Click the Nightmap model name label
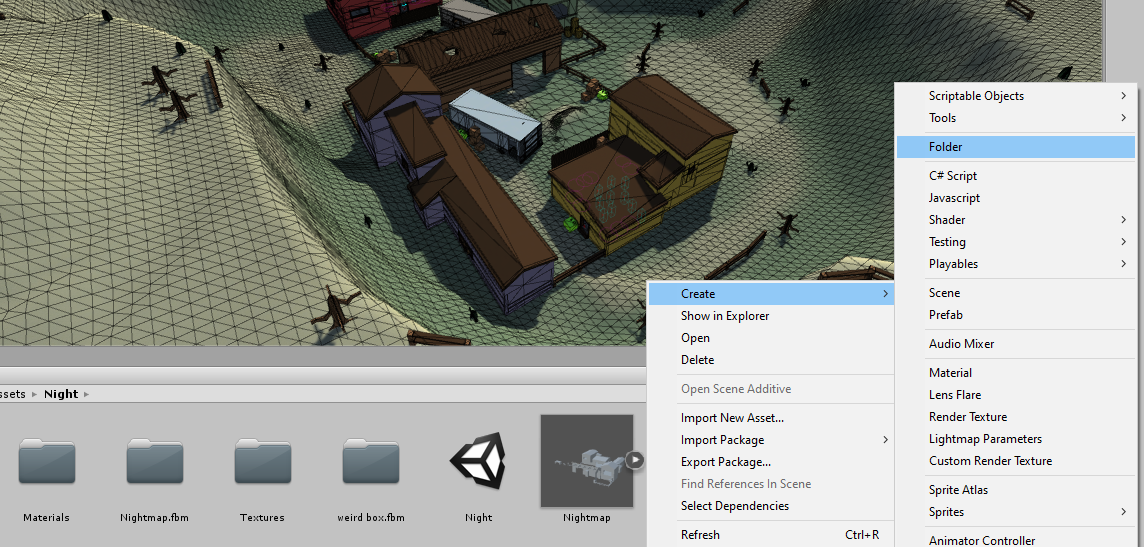 [x=587, y=518]
